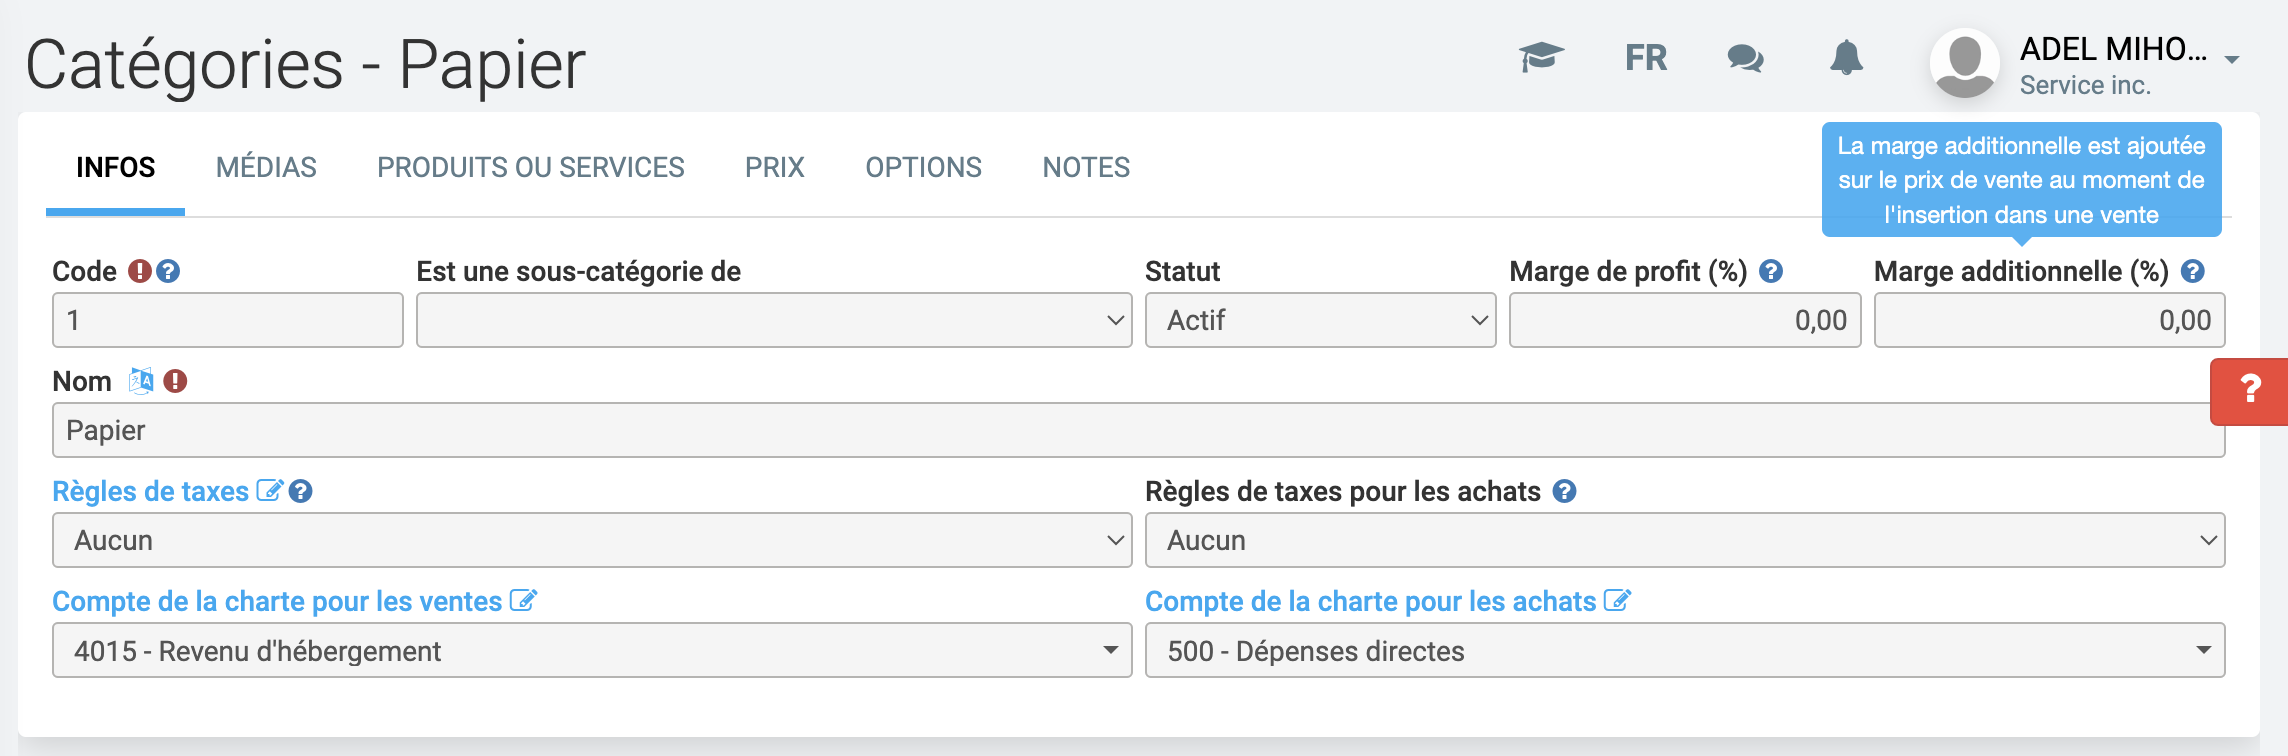The width and height of the screenshot is (2288, 756).
Task: Show help for Marge additionnelle
Action: point(2193,271)
